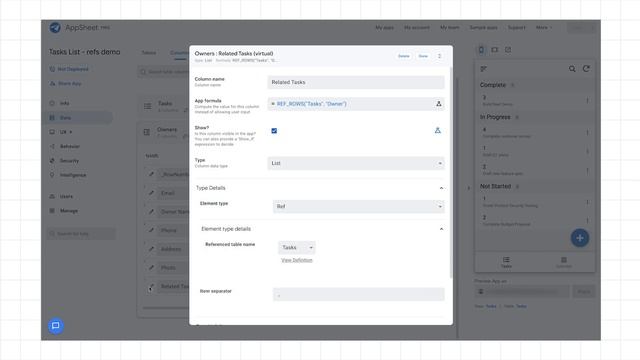Open three-dot menu of first In Progress row
This screenshot has width=640, height=360.
point(587,133)
